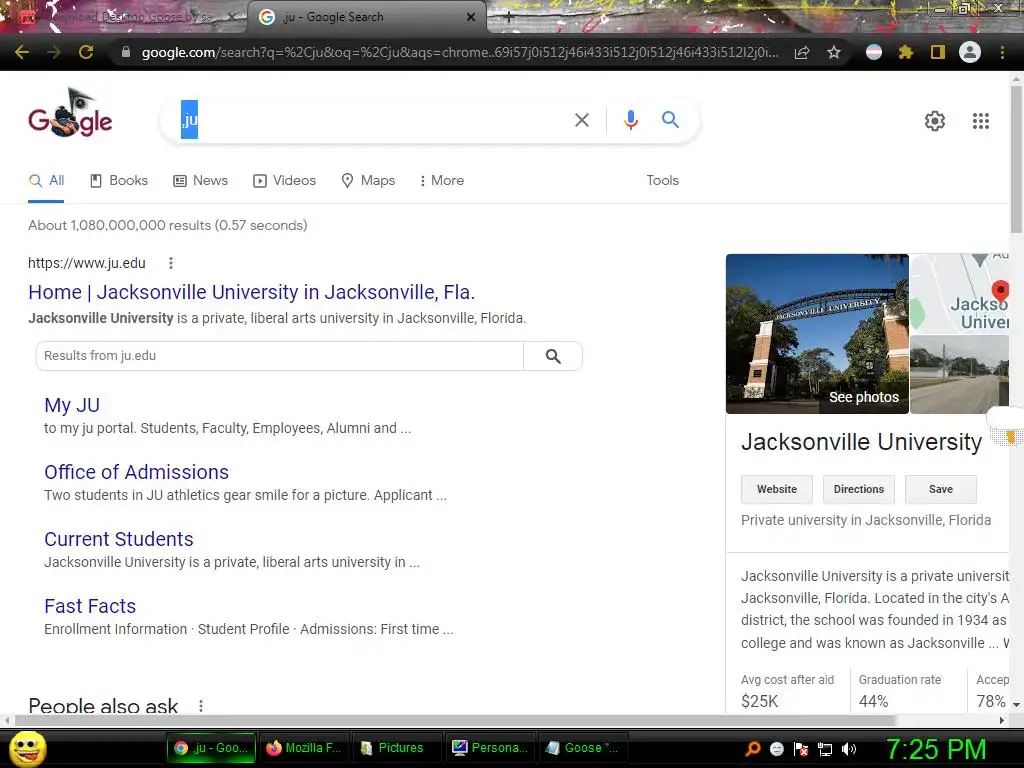Open a new browser tab

click(508, 18)
